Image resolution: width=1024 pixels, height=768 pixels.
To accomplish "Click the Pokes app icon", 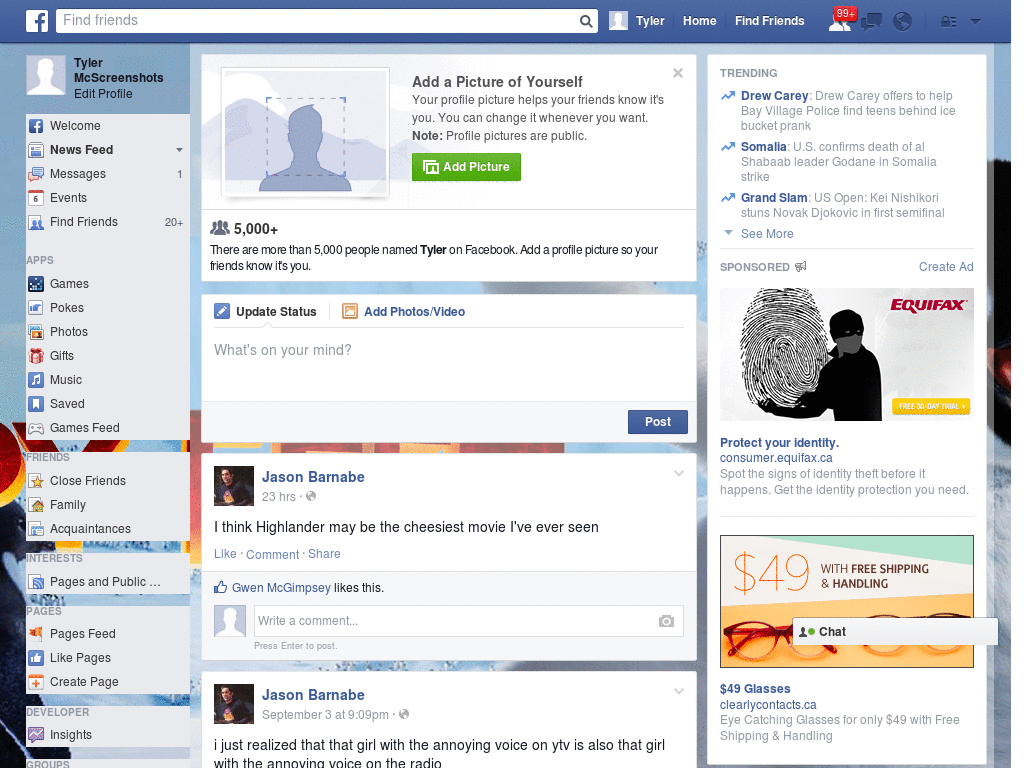I will (x=36, y=308).
